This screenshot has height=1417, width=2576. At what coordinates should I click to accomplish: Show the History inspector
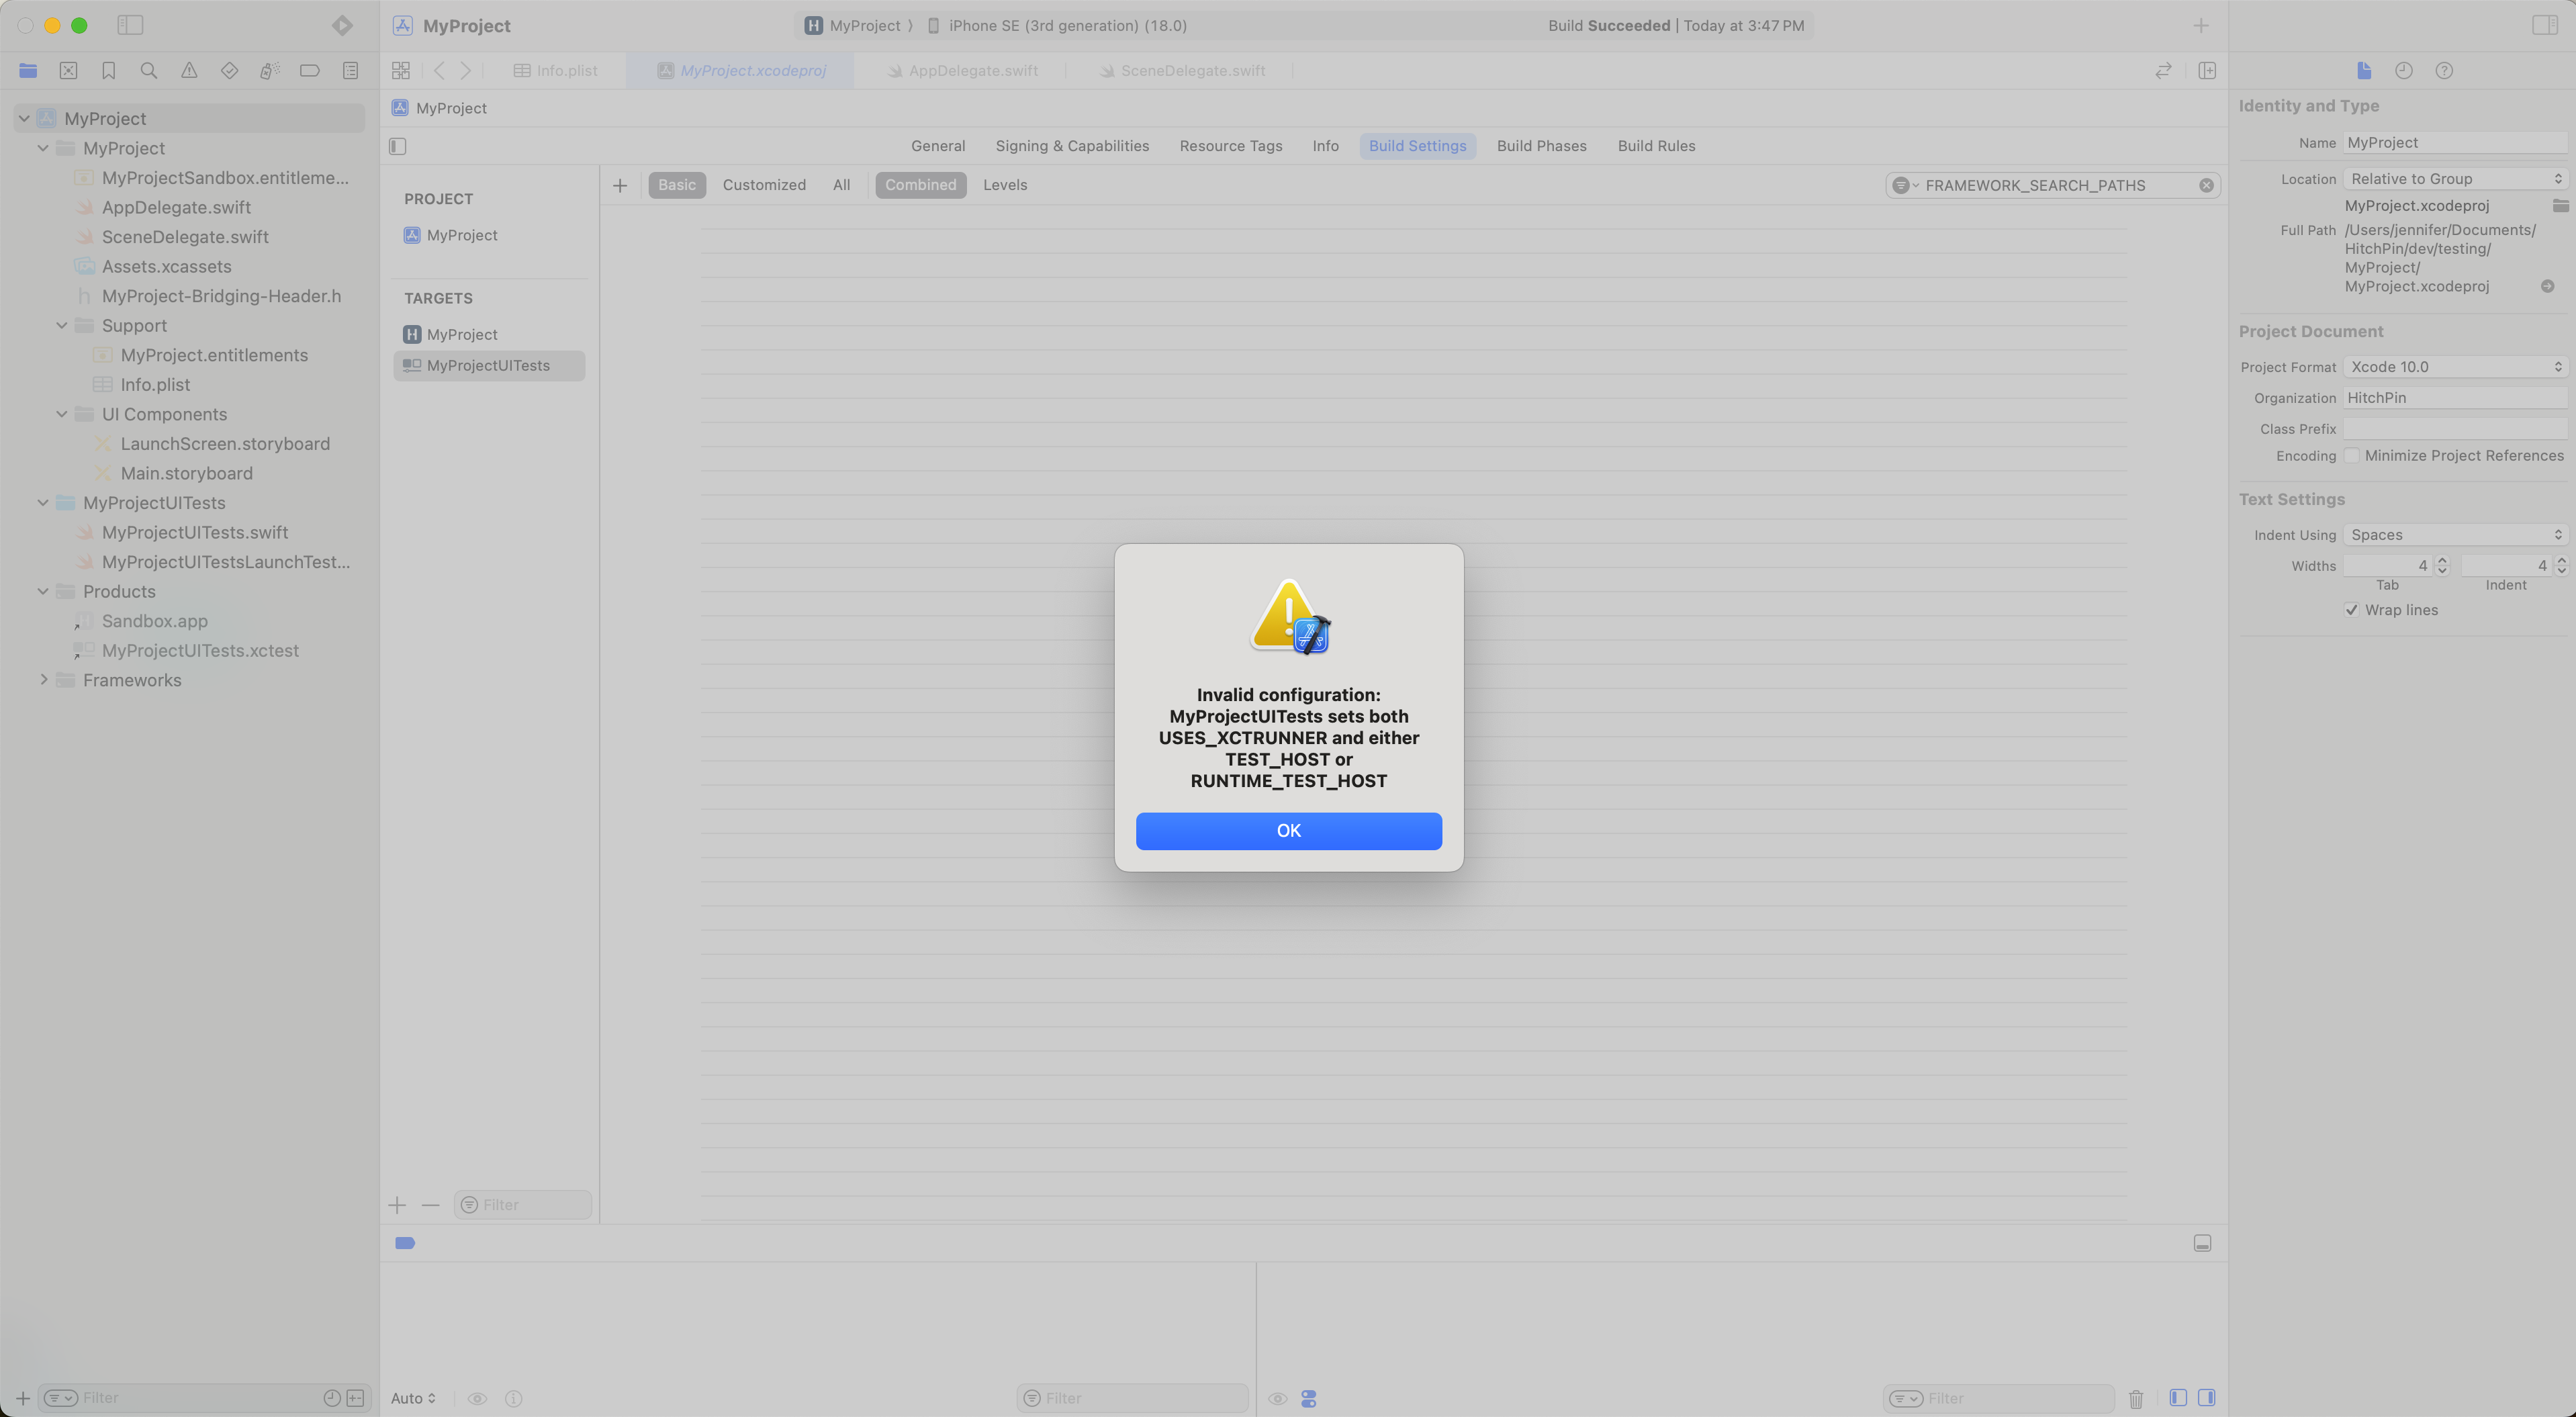2404,70
